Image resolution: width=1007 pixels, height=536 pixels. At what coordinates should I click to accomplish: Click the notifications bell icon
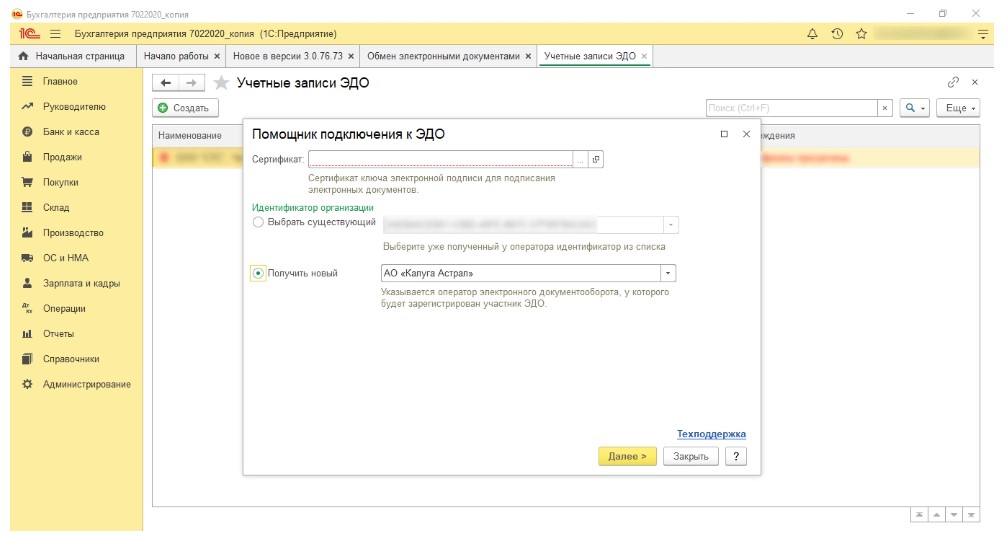coord(813,34)
